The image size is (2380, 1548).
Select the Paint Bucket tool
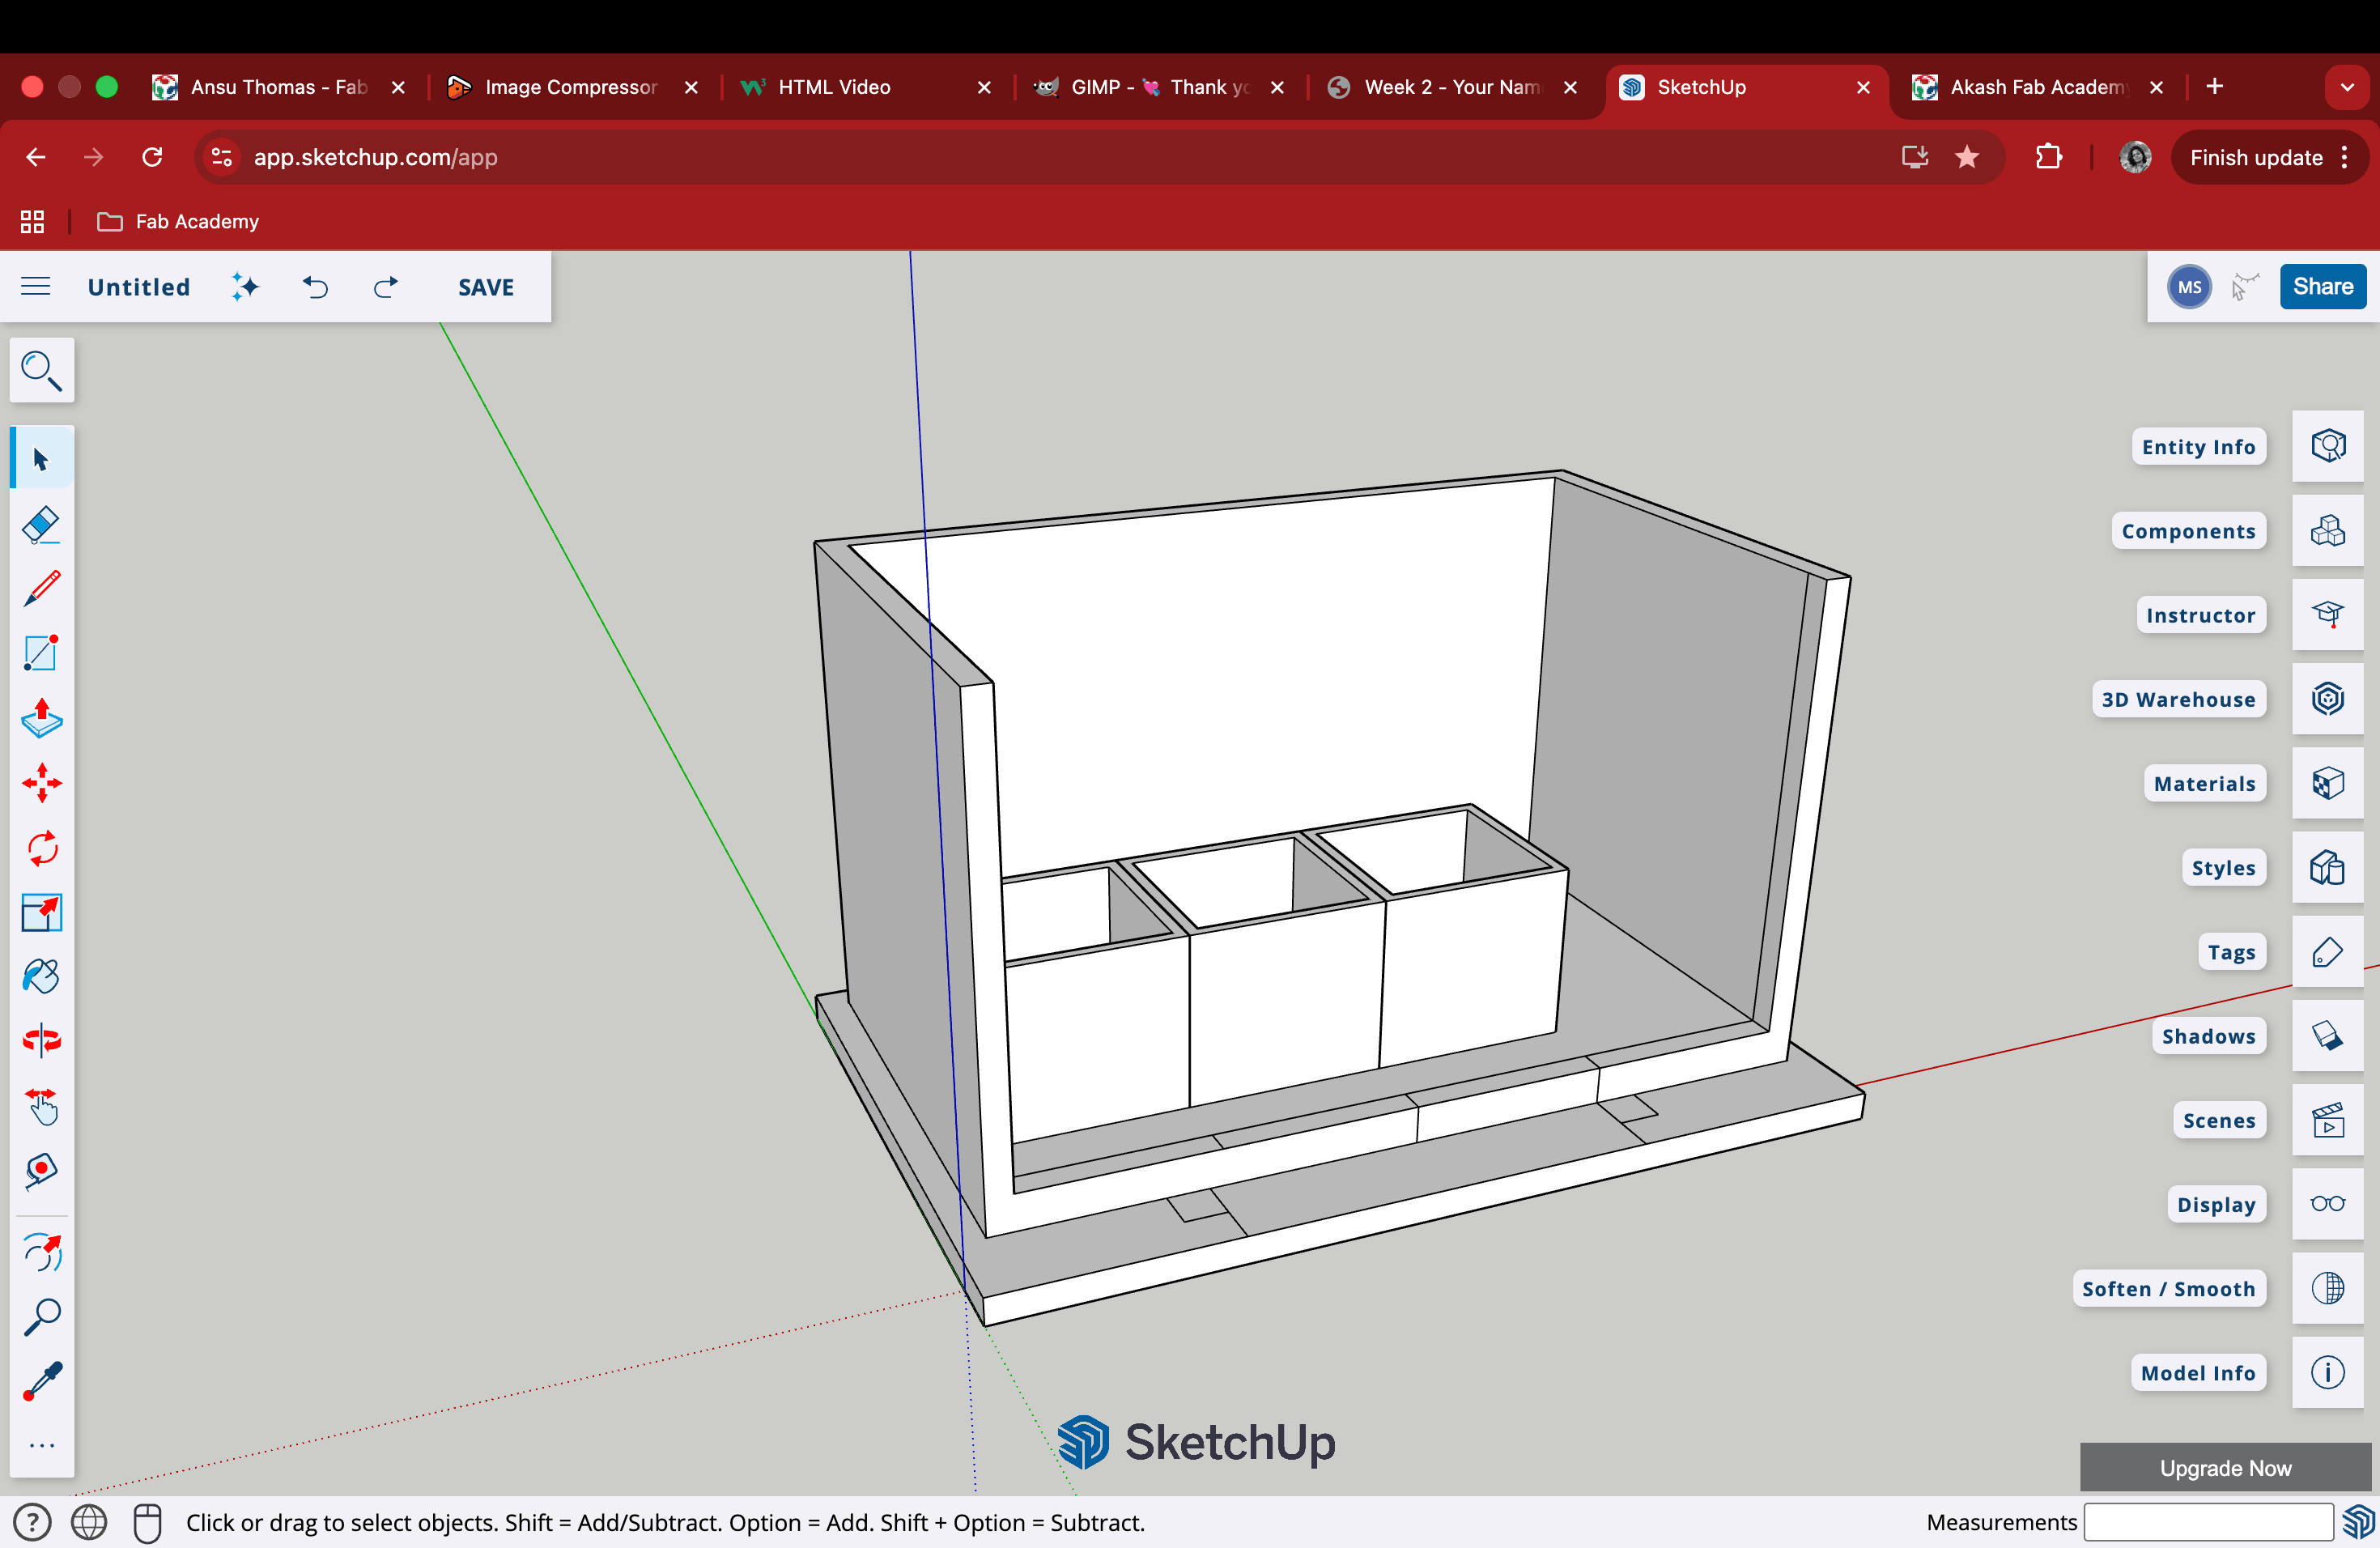point(41,976)
